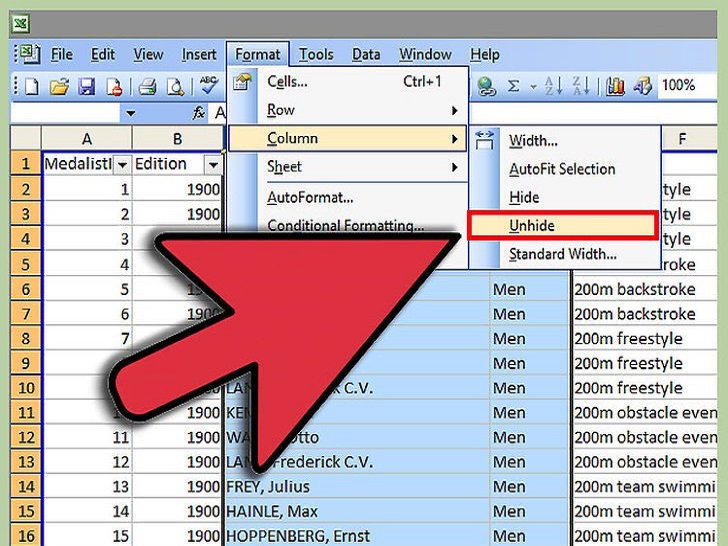
Task: Select Unhide in Column submenu
Action: 563,226
